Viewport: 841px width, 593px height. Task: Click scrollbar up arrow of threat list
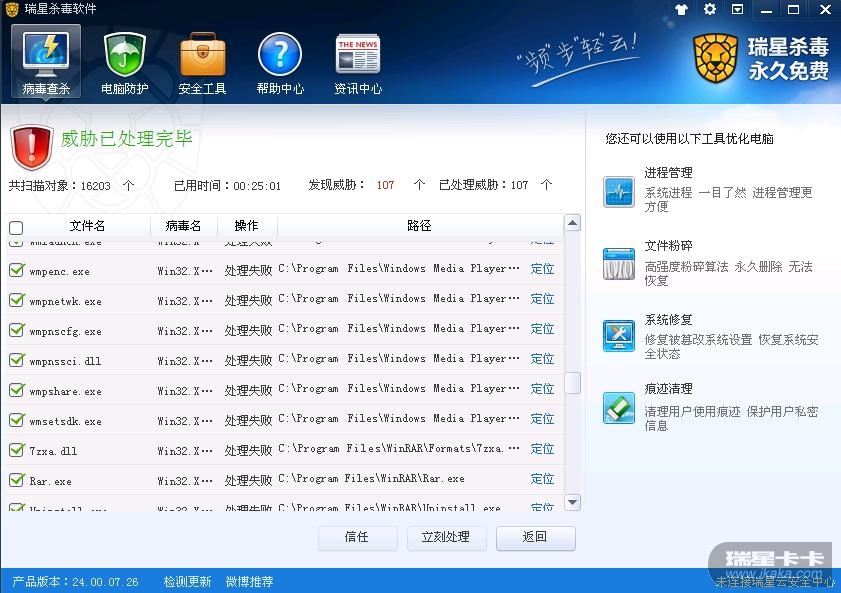572,223
